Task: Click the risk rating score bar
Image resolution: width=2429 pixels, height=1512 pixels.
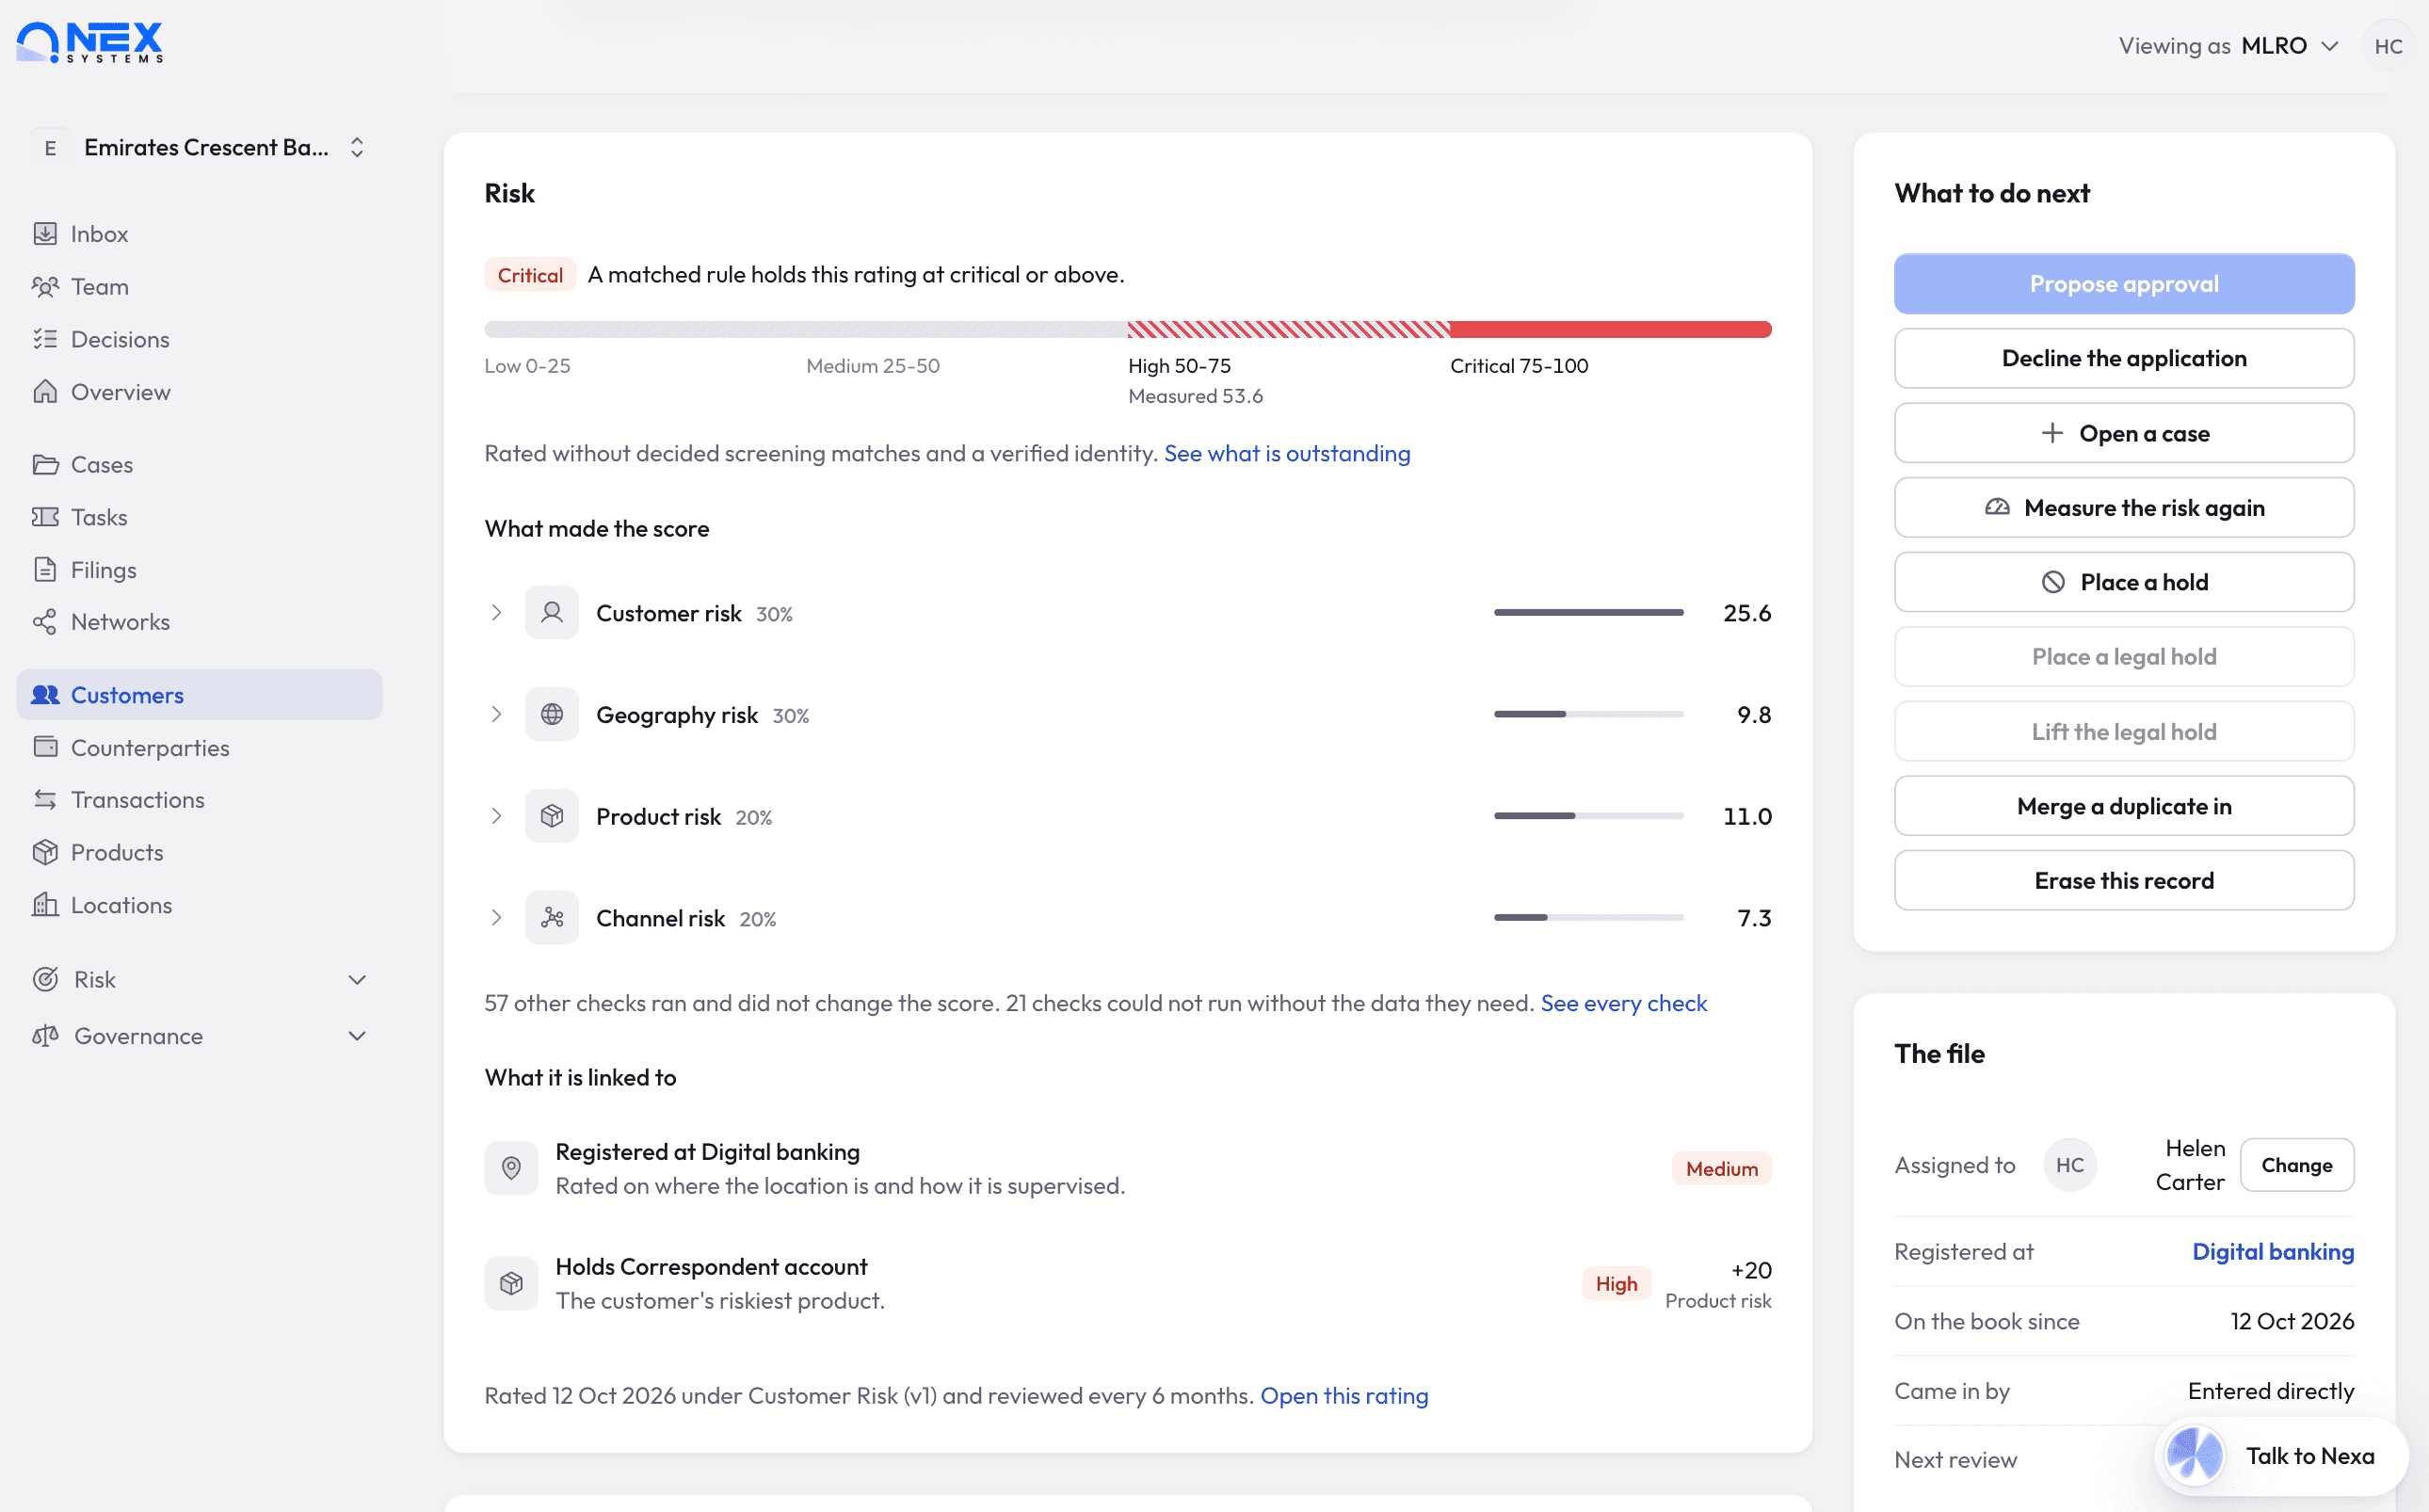Action: (x=1128, y=330)
